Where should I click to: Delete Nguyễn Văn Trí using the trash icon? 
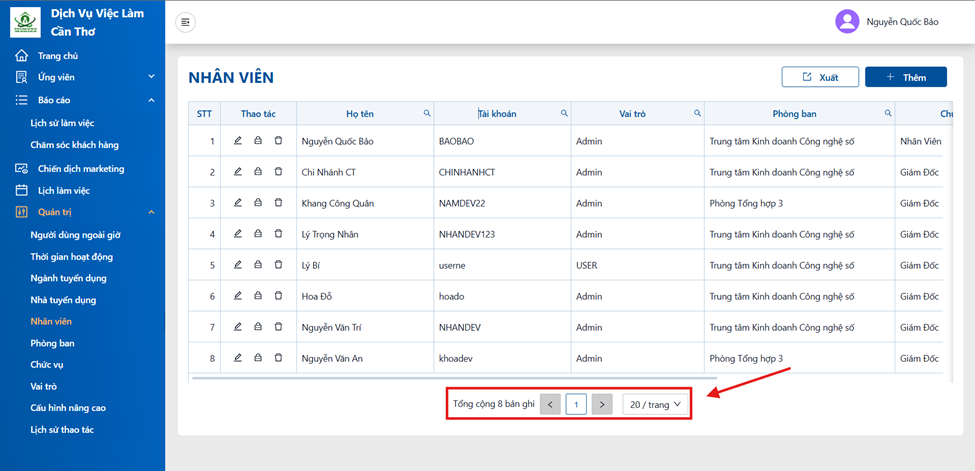(x=278, y=327)
